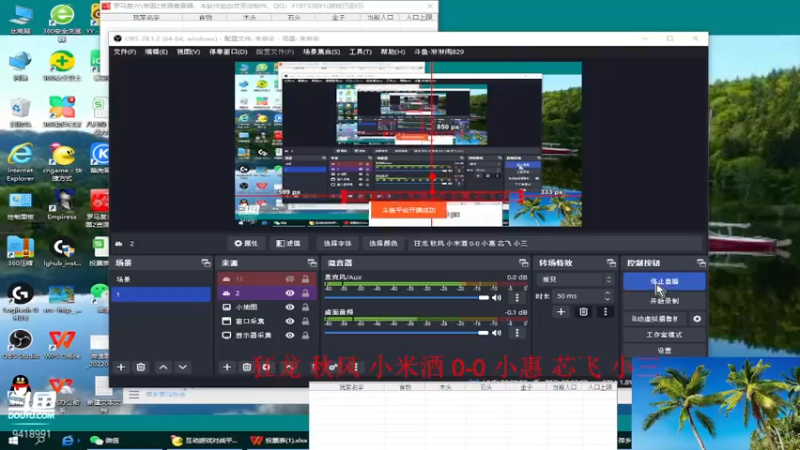Select scene named 1 in list
Viewport: 800px width, 450px height.
161,294
